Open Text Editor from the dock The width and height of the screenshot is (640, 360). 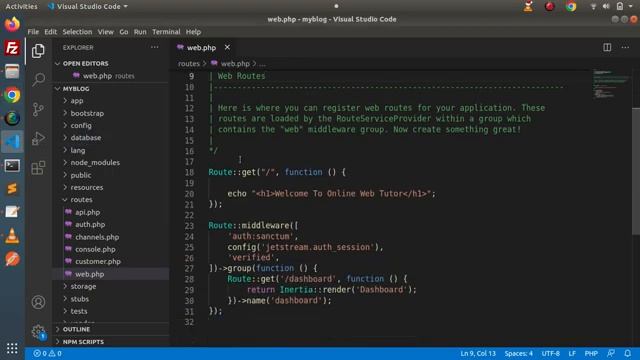coord(12,212)
